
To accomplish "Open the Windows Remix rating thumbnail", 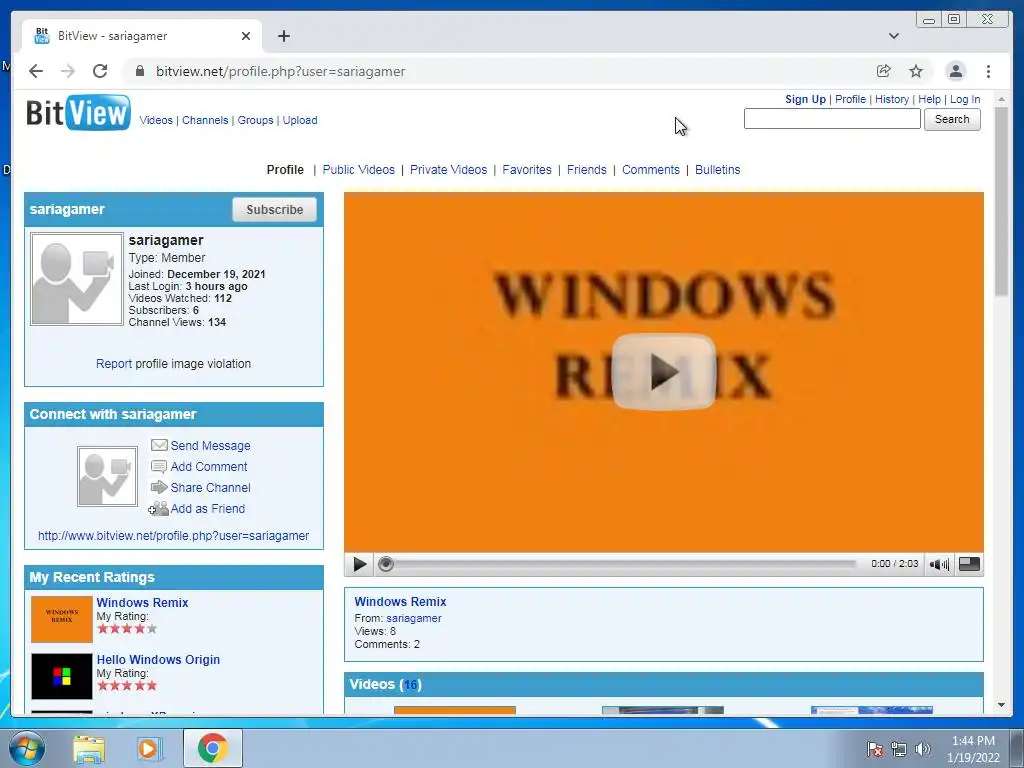I will click(62, 619).
